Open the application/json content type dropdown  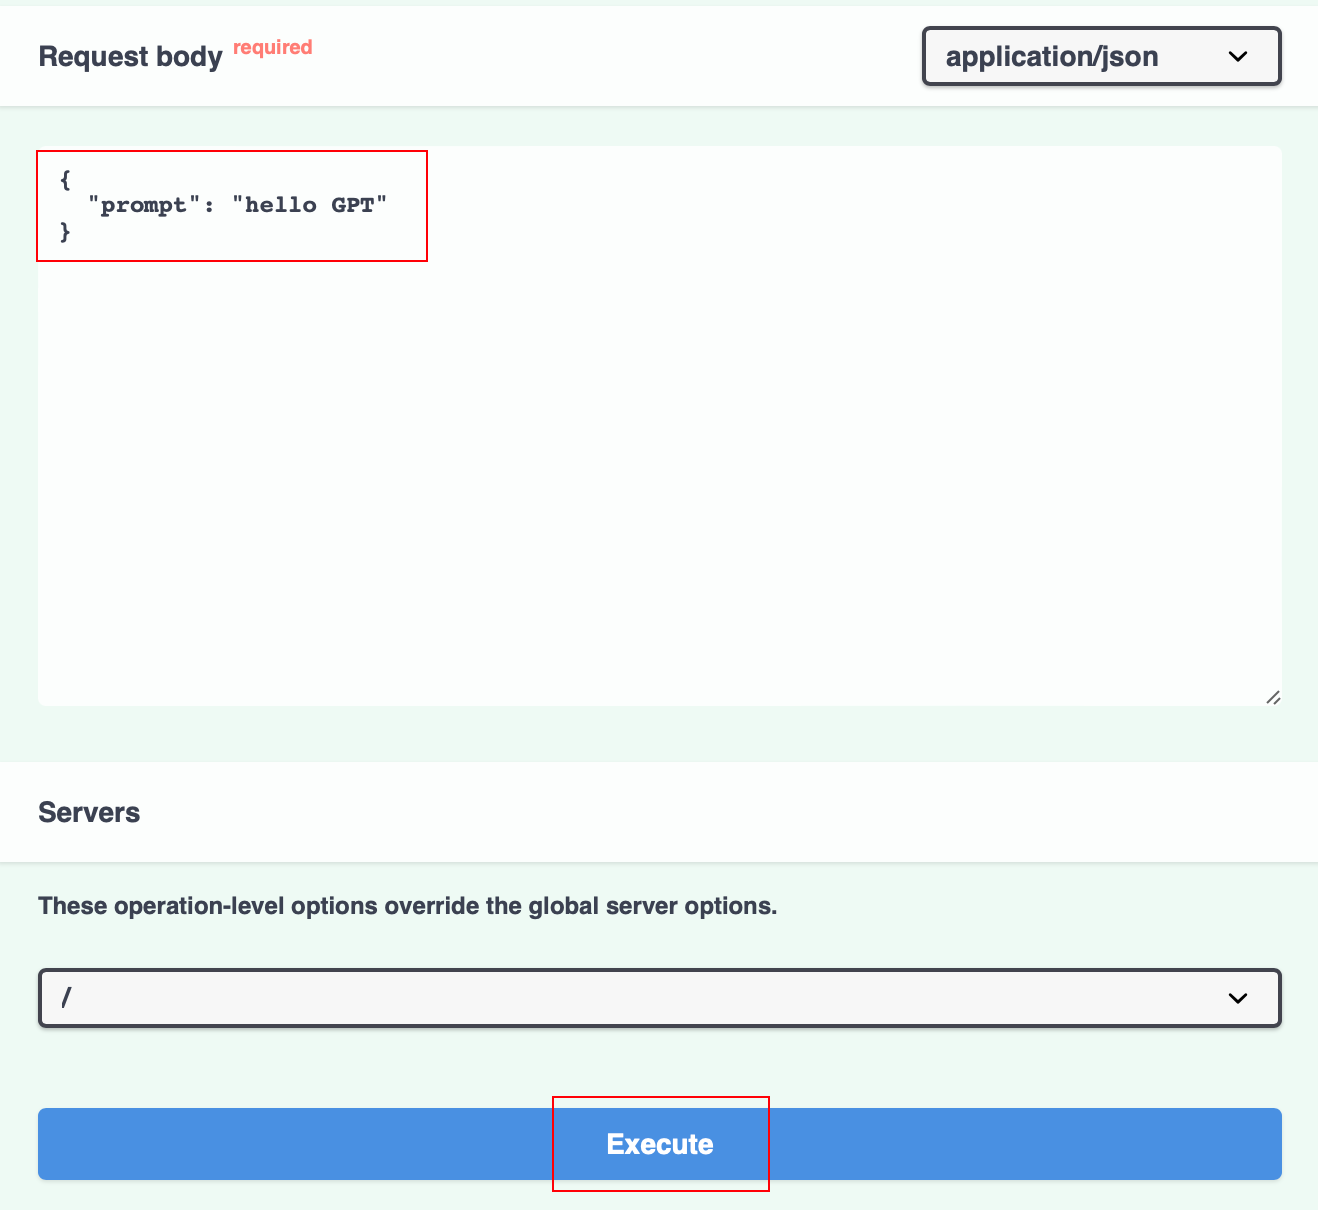1101,56
